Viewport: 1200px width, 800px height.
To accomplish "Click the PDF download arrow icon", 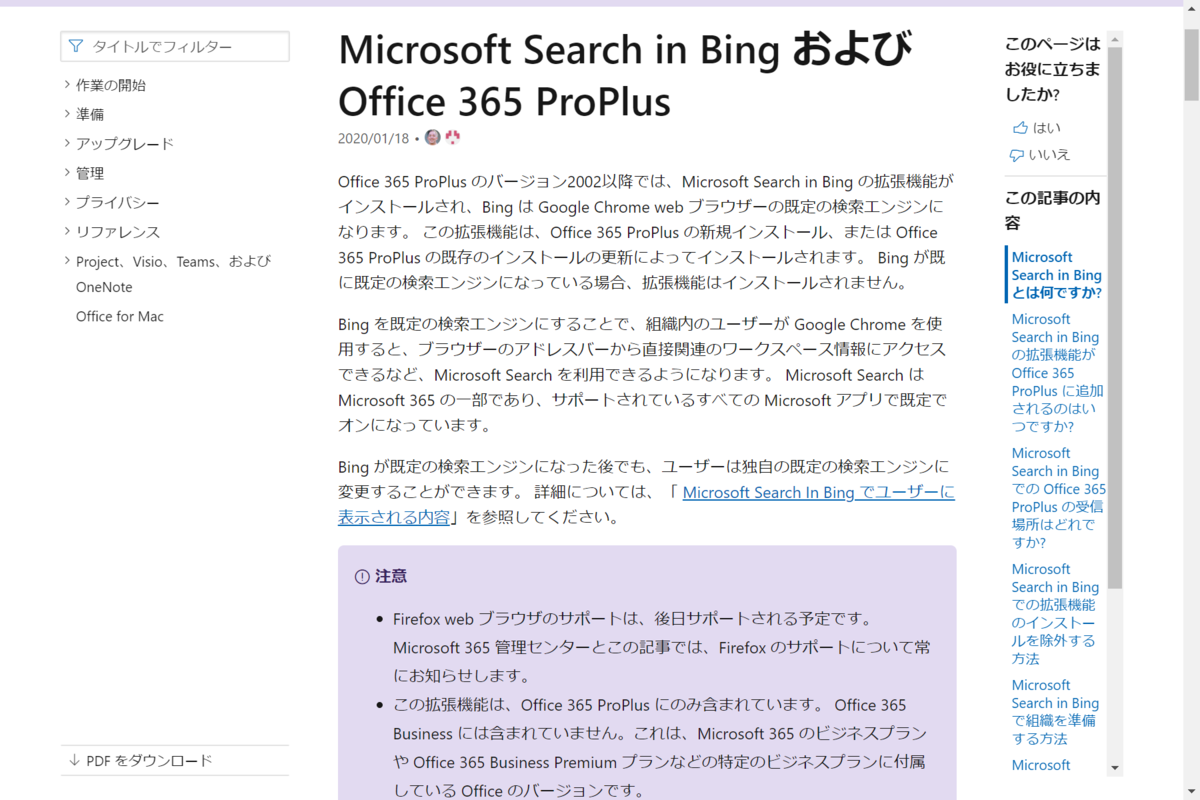I will pos(74,760).
